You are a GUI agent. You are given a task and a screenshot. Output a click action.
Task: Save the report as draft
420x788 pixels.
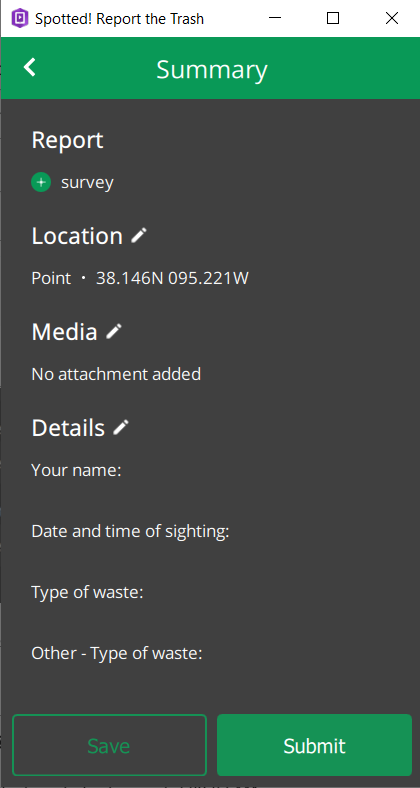point(110,745)
